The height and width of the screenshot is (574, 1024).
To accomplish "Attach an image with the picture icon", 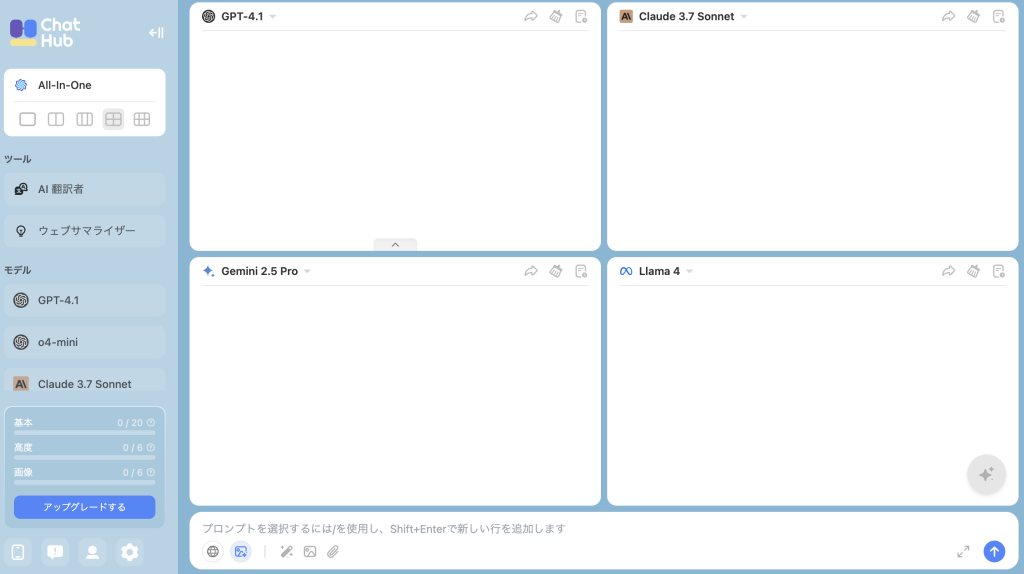I will coord(310,552).
